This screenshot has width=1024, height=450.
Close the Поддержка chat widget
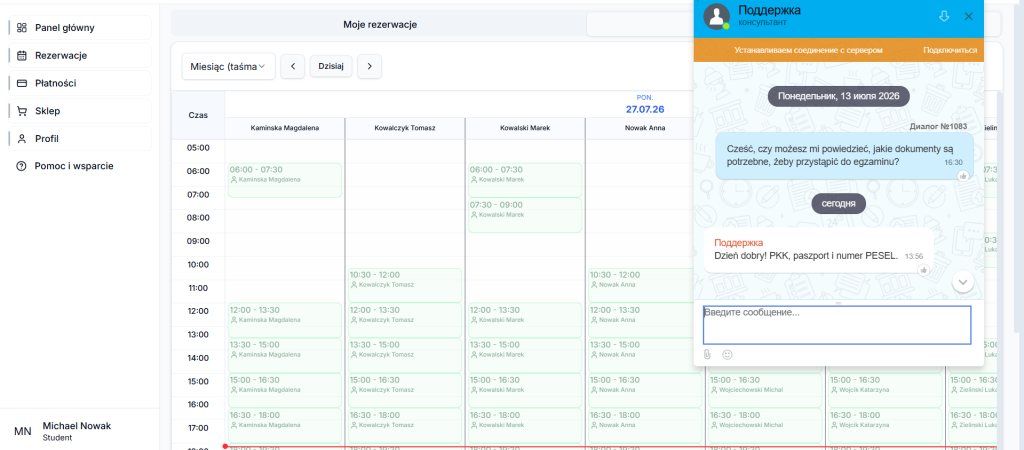point(968,16)
